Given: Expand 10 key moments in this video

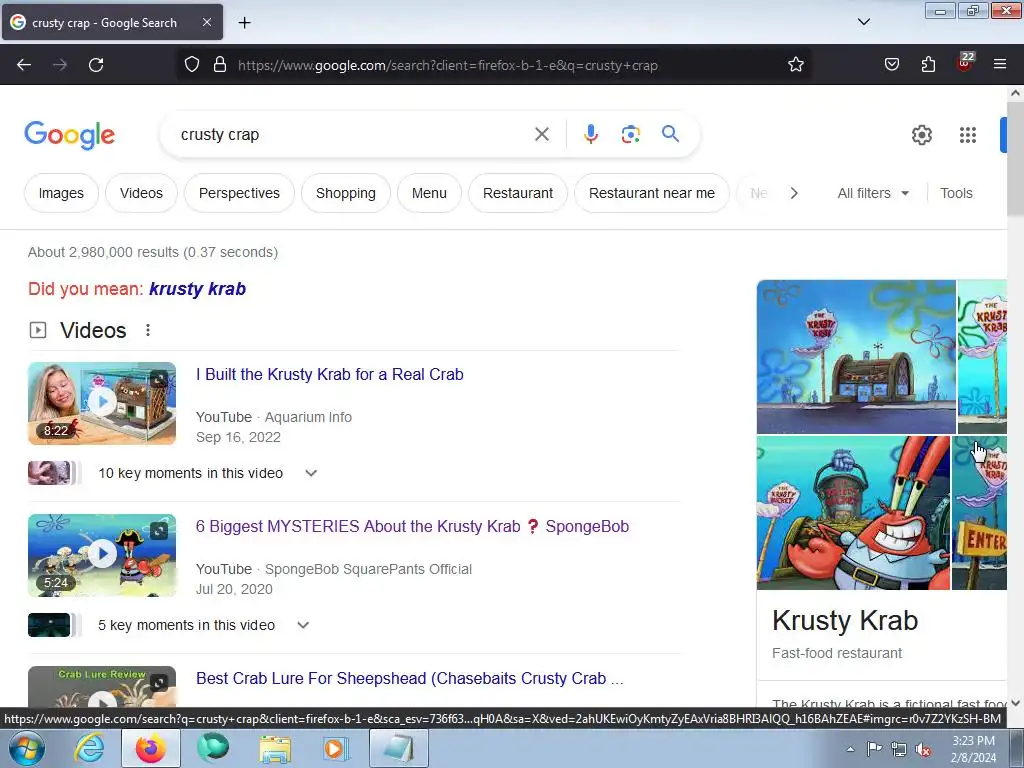Looking at the screenshot, I should [x=311, y=473].
